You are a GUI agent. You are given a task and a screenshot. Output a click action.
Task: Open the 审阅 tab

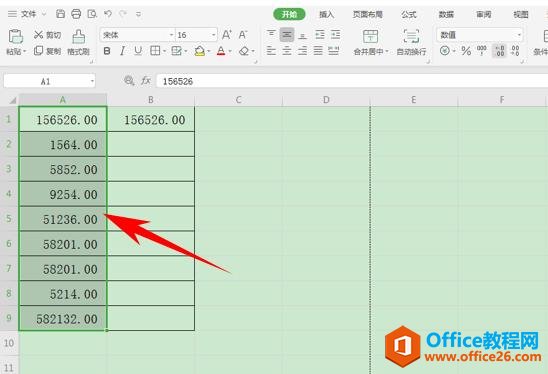[x=484, y=14]
